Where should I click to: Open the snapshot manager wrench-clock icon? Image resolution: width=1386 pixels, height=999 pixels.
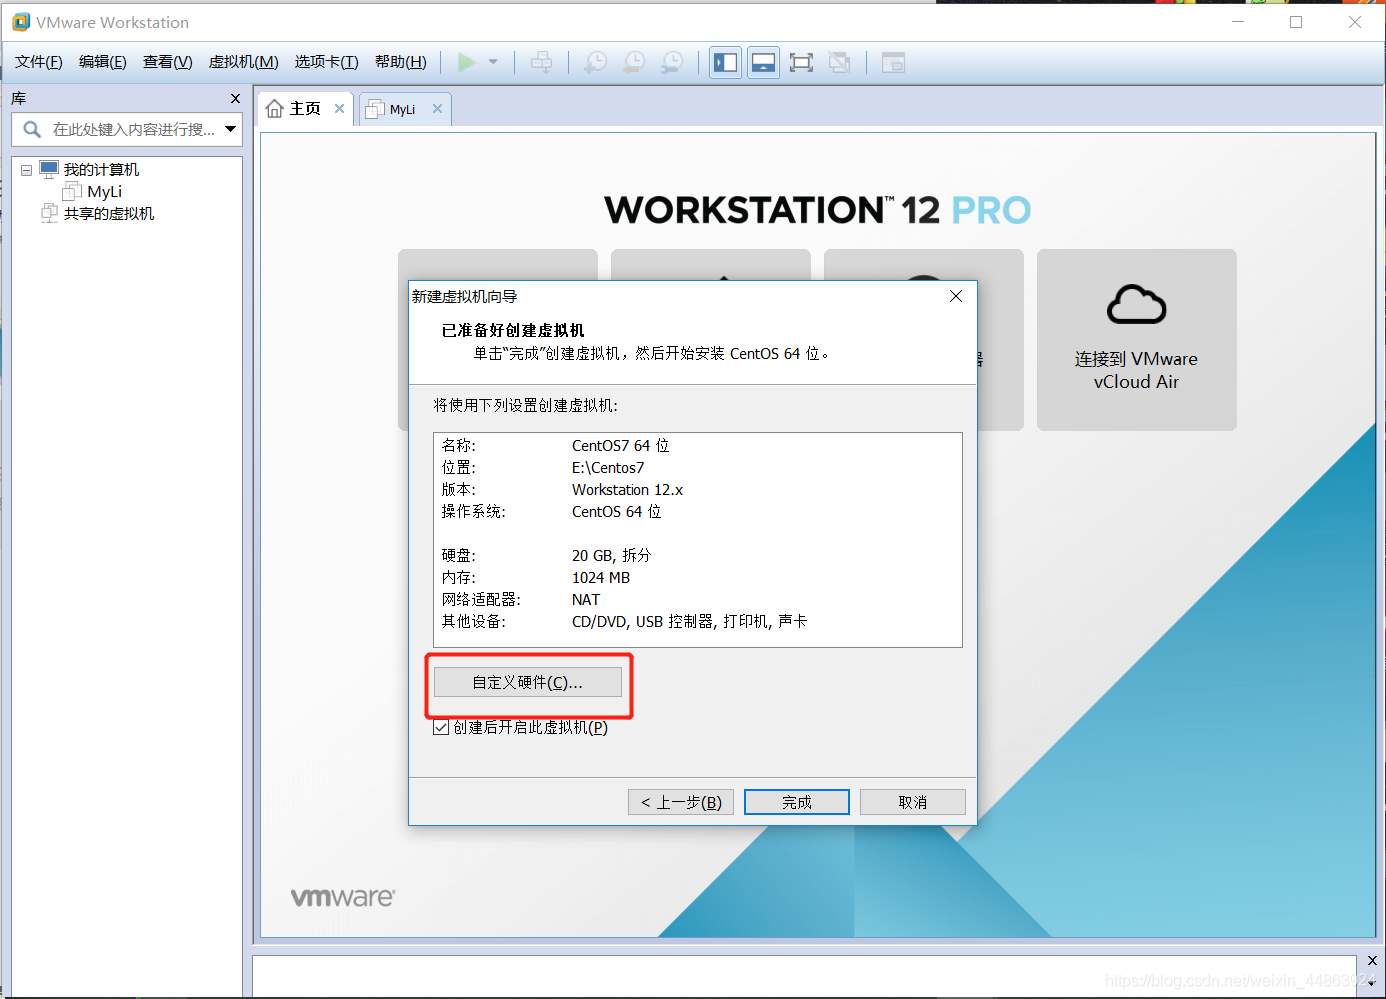click(x=672, y=62)
